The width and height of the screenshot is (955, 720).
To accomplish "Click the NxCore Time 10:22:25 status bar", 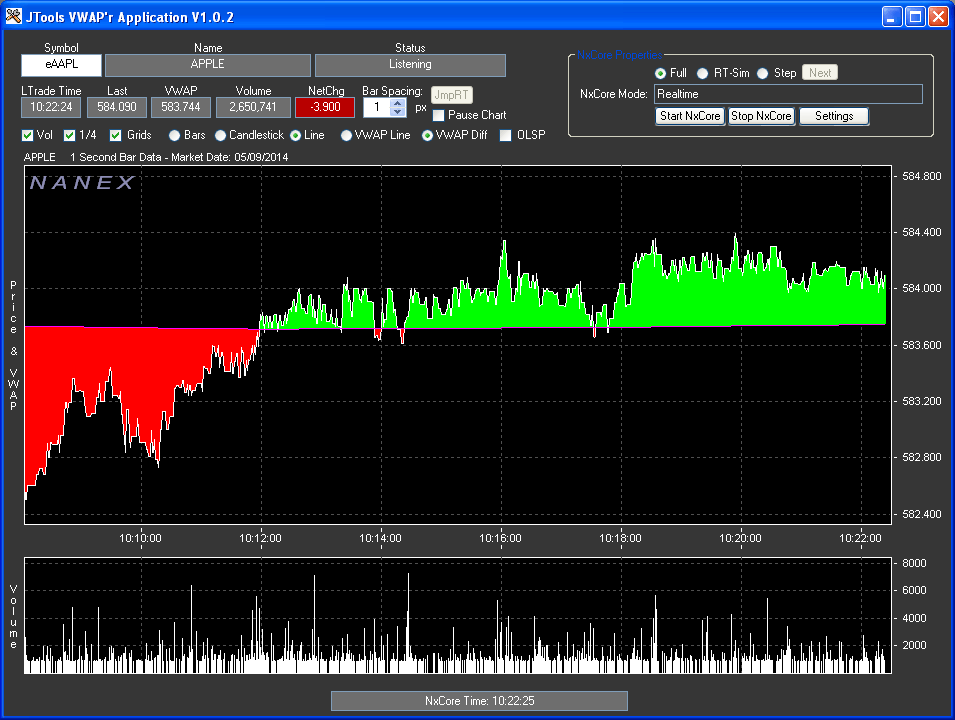I will (x=479, y=701).
